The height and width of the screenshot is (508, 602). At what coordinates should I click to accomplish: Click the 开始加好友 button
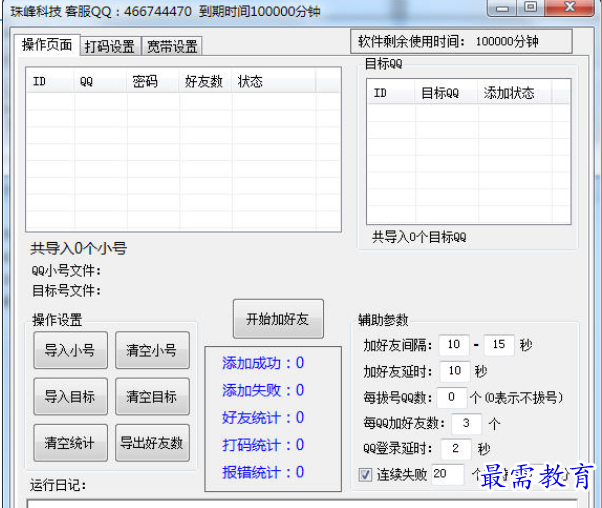point(278,319)
